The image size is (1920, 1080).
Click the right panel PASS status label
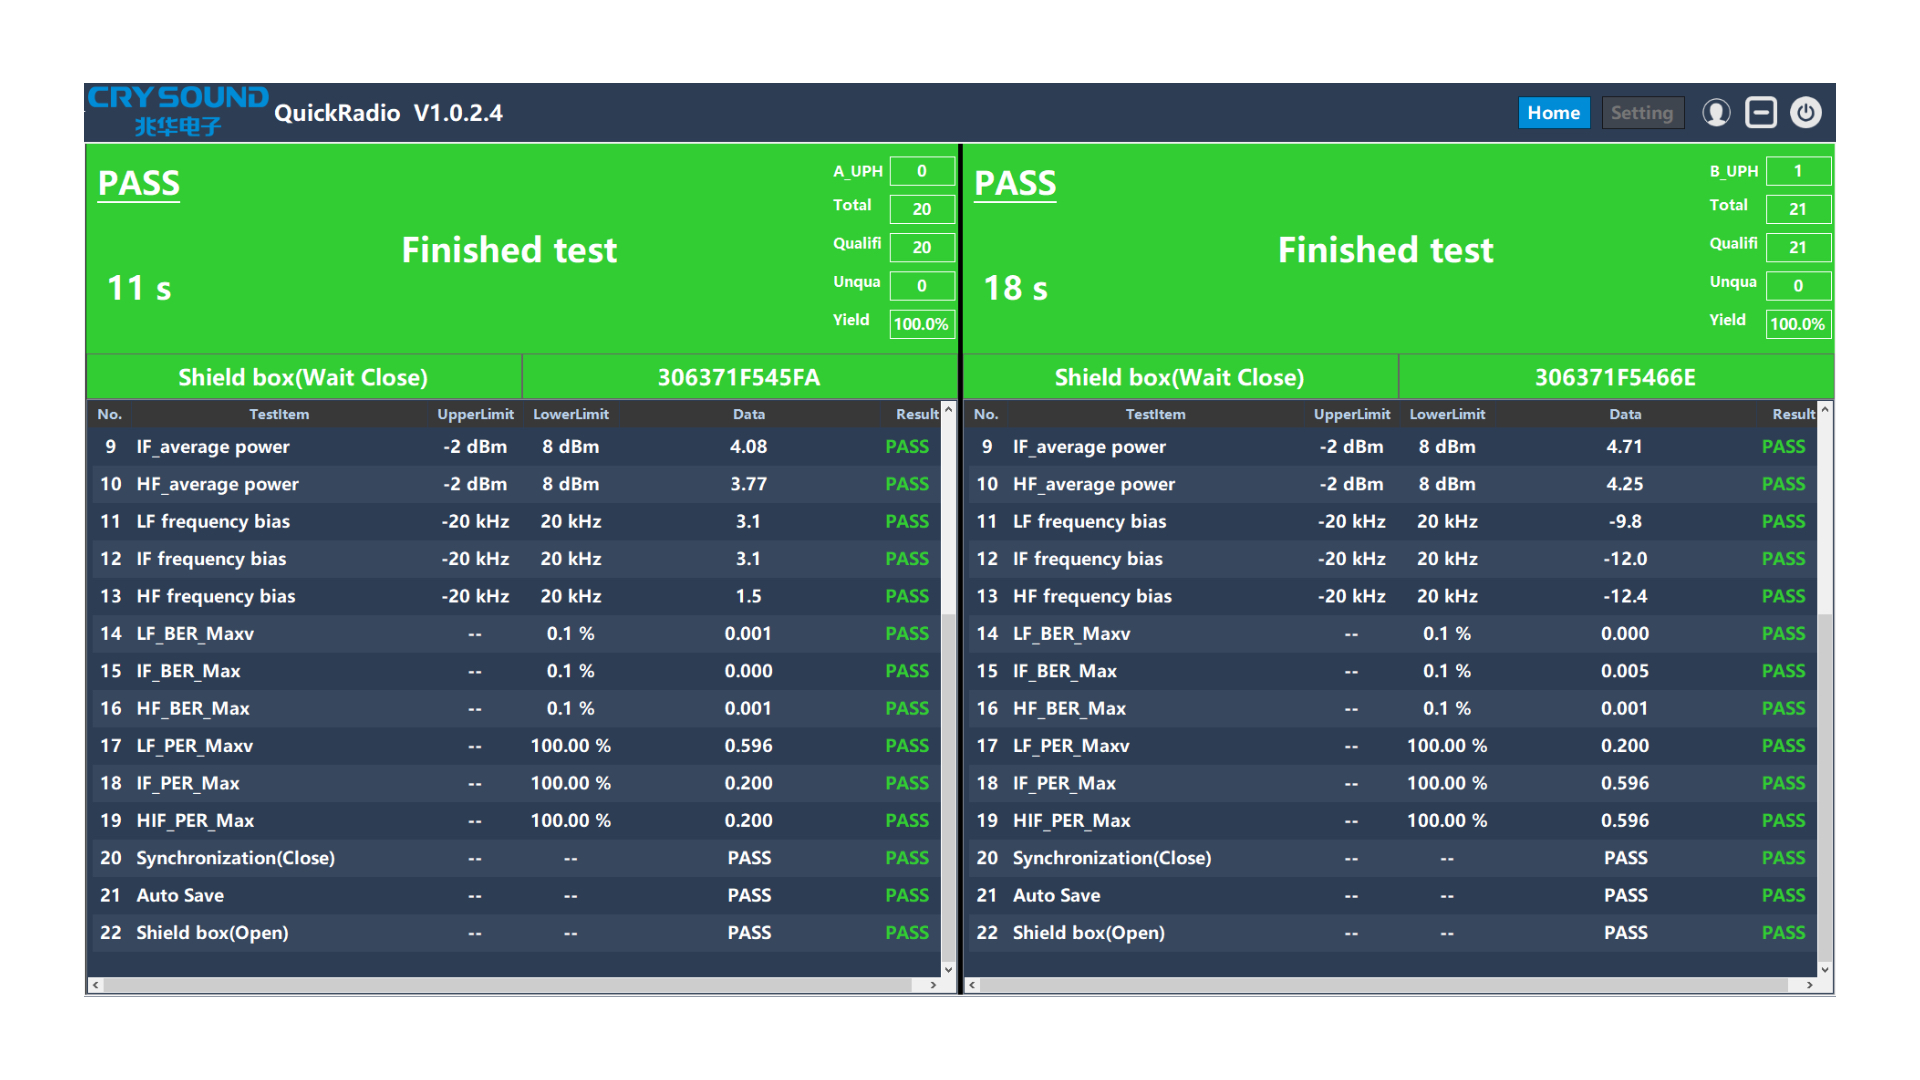[x=1015, y=184]
